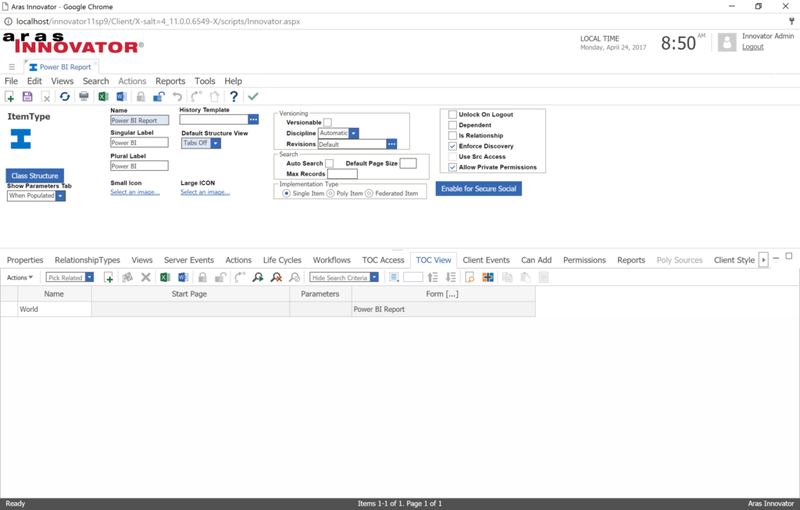Click the Save item toolbar icon
The image size is (800, 510).
click(27, 97)
